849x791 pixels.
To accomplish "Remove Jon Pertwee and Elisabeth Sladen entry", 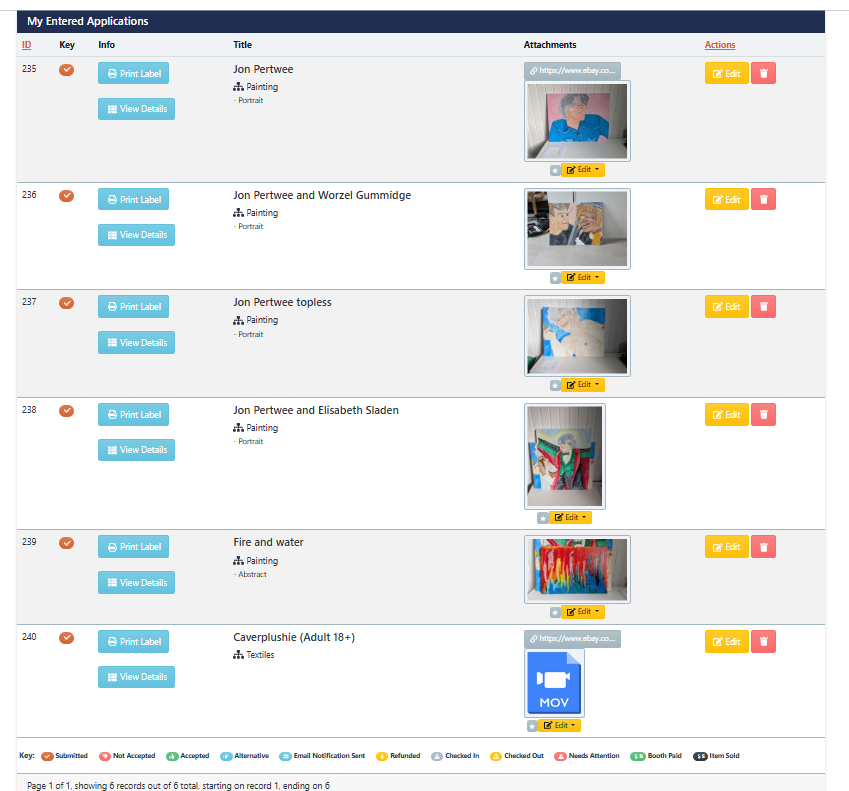I will tap(763, 415).
